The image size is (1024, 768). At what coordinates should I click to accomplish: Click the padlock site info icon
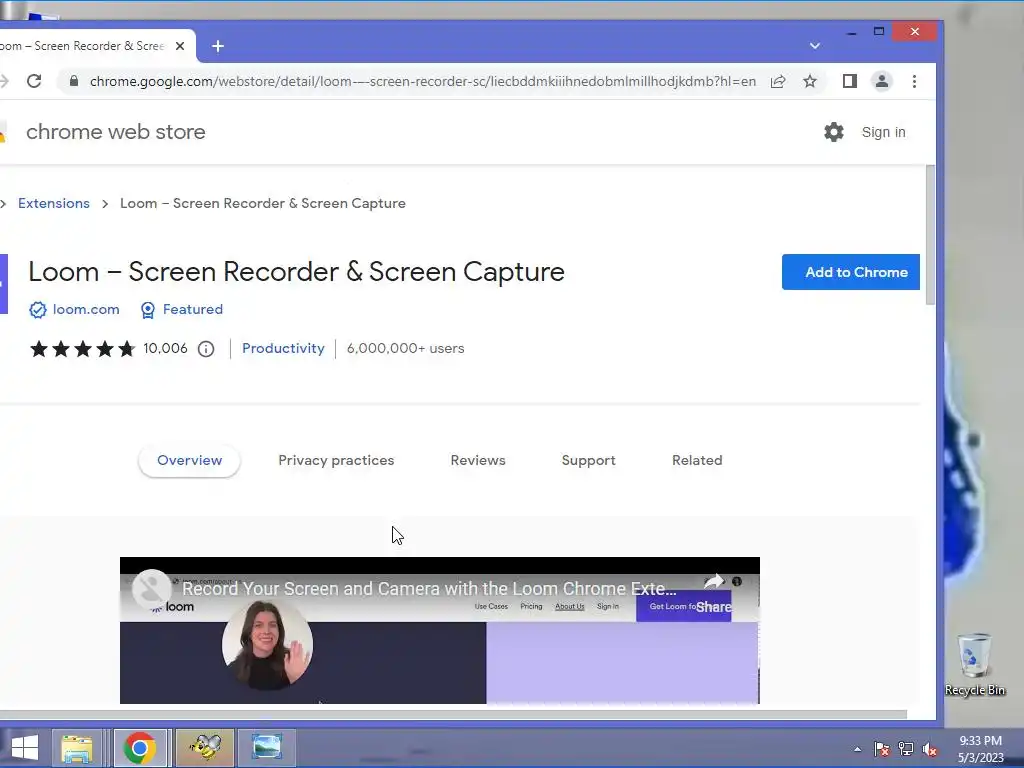point(74,81)
